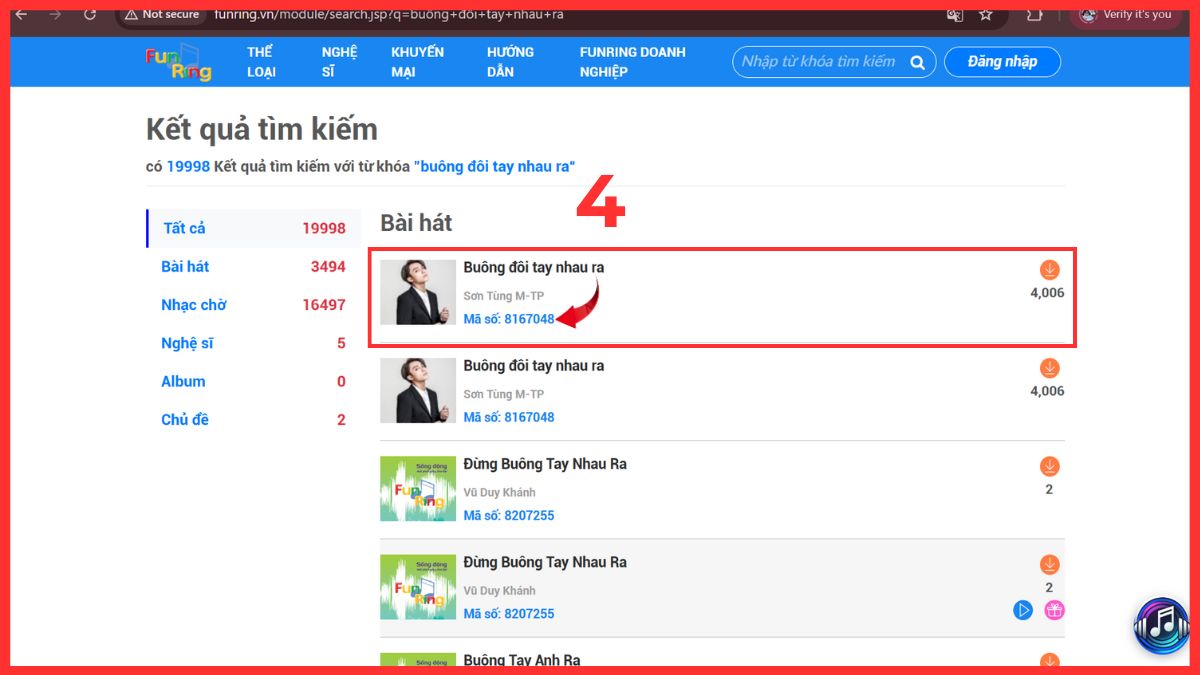The width and height of the screenshot is (1200, 675).
Task: Open the browser extensions puzzle icon
Action: [x=1035, y=15]
